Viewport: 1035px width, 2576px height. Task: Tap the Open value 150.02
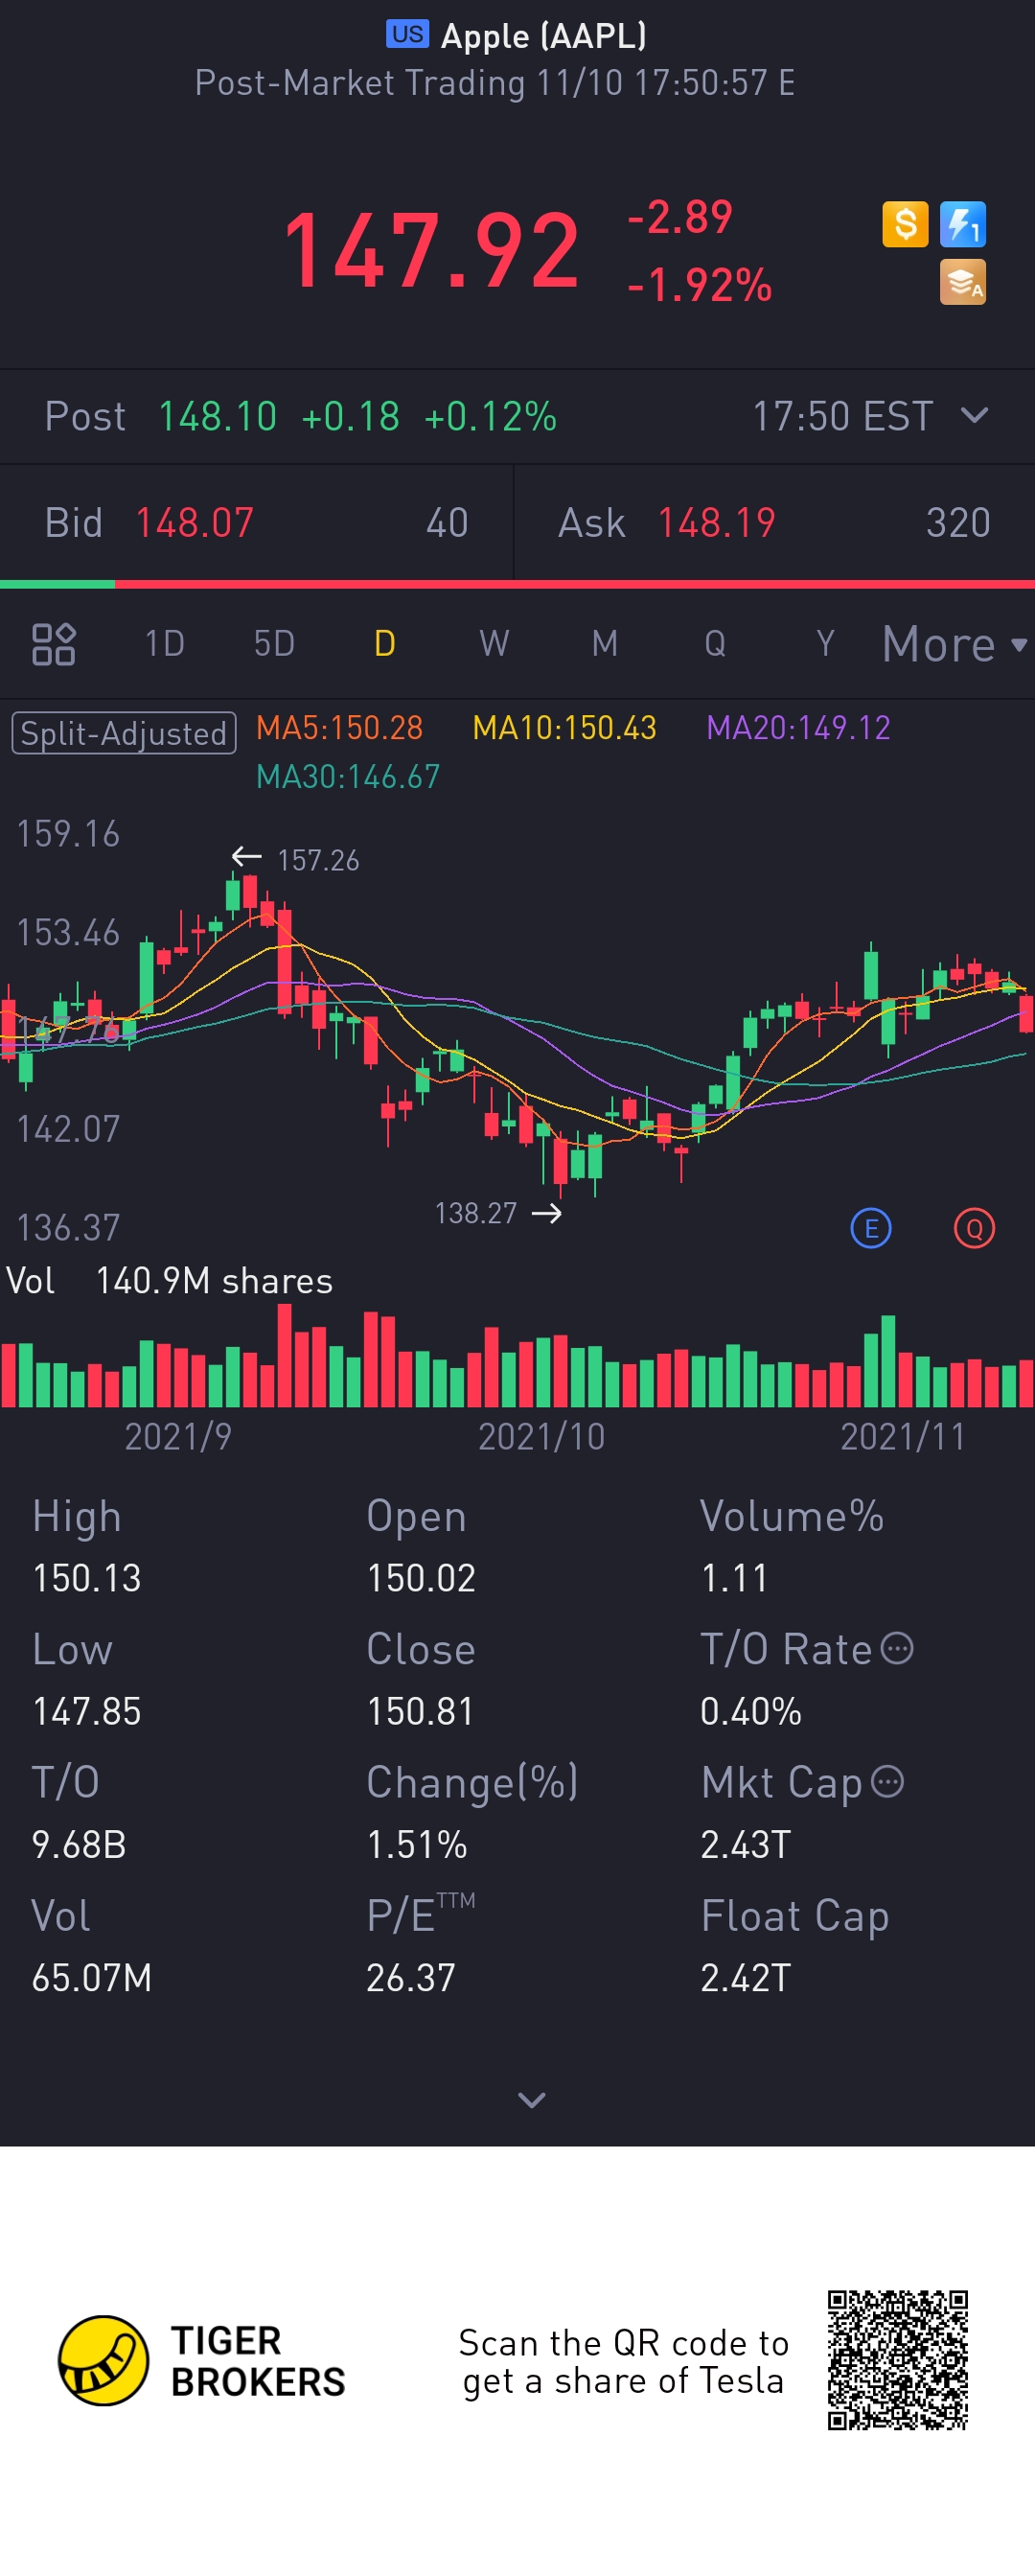coord(421,1578)
